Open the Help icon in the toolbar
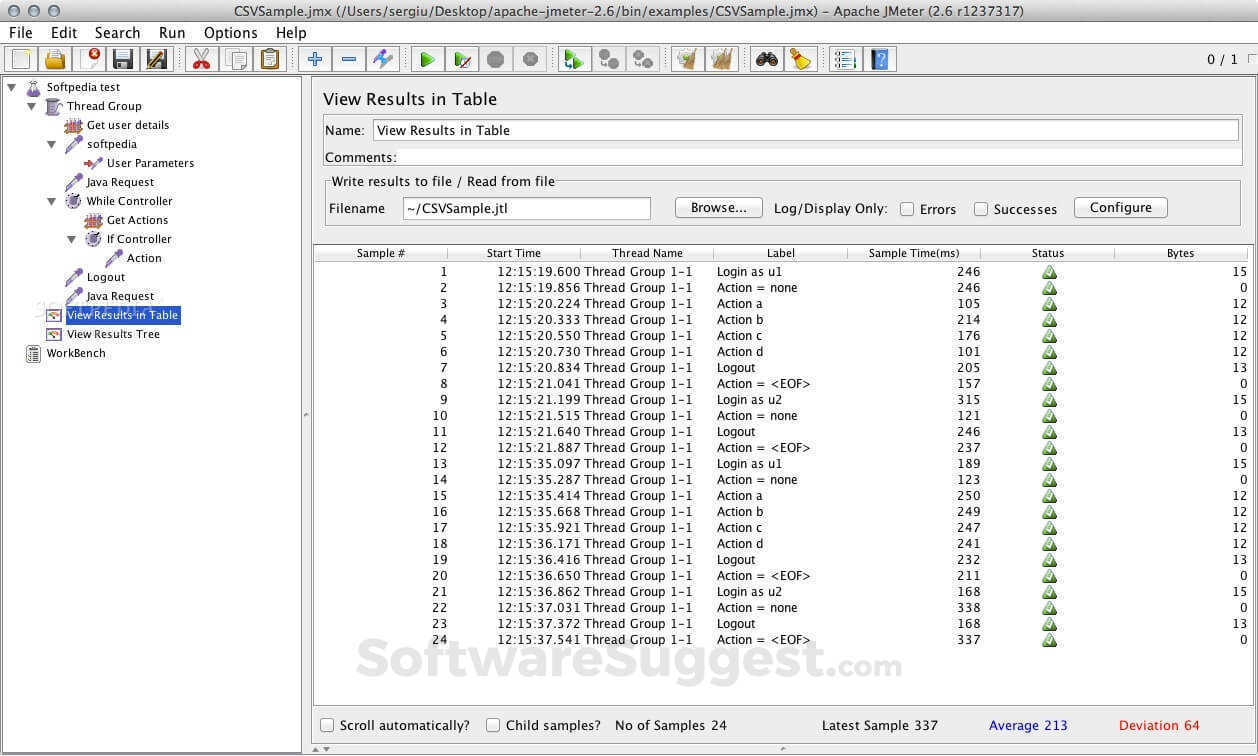1258x756 pixels. click(x=879, y=59)
